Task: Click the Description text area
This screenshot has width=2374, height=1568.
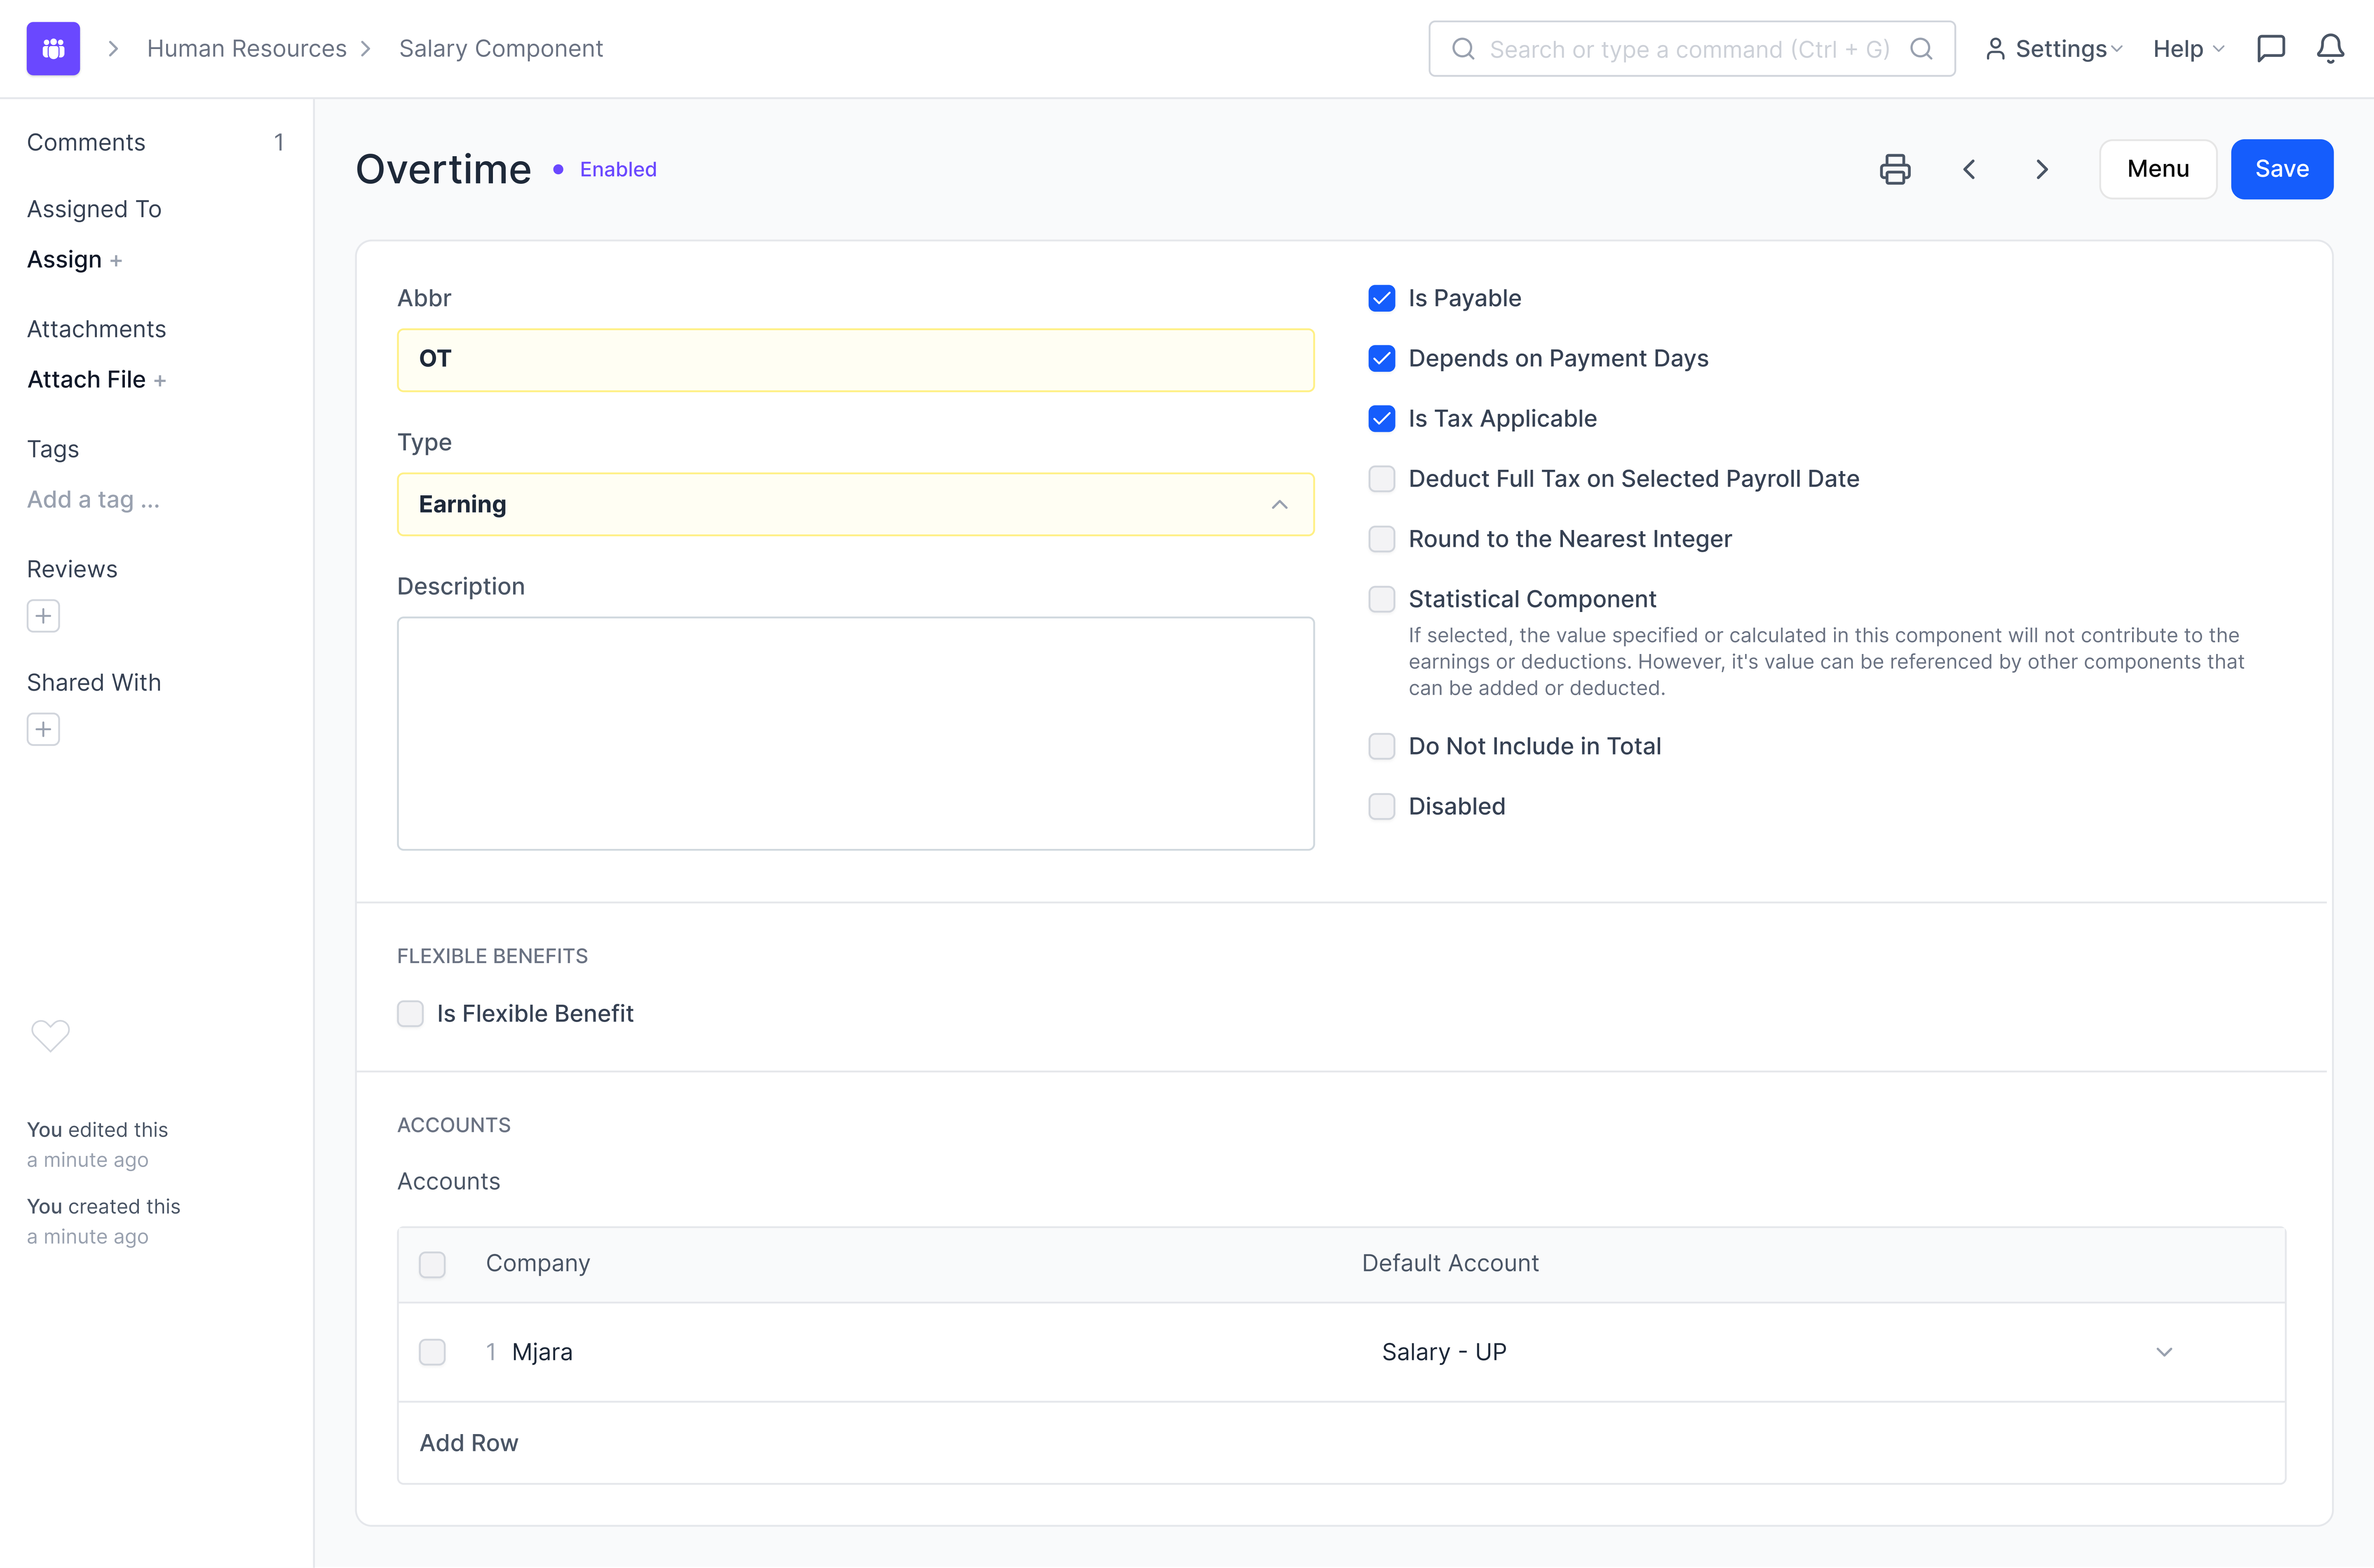Action: click(x=855, y=733)
